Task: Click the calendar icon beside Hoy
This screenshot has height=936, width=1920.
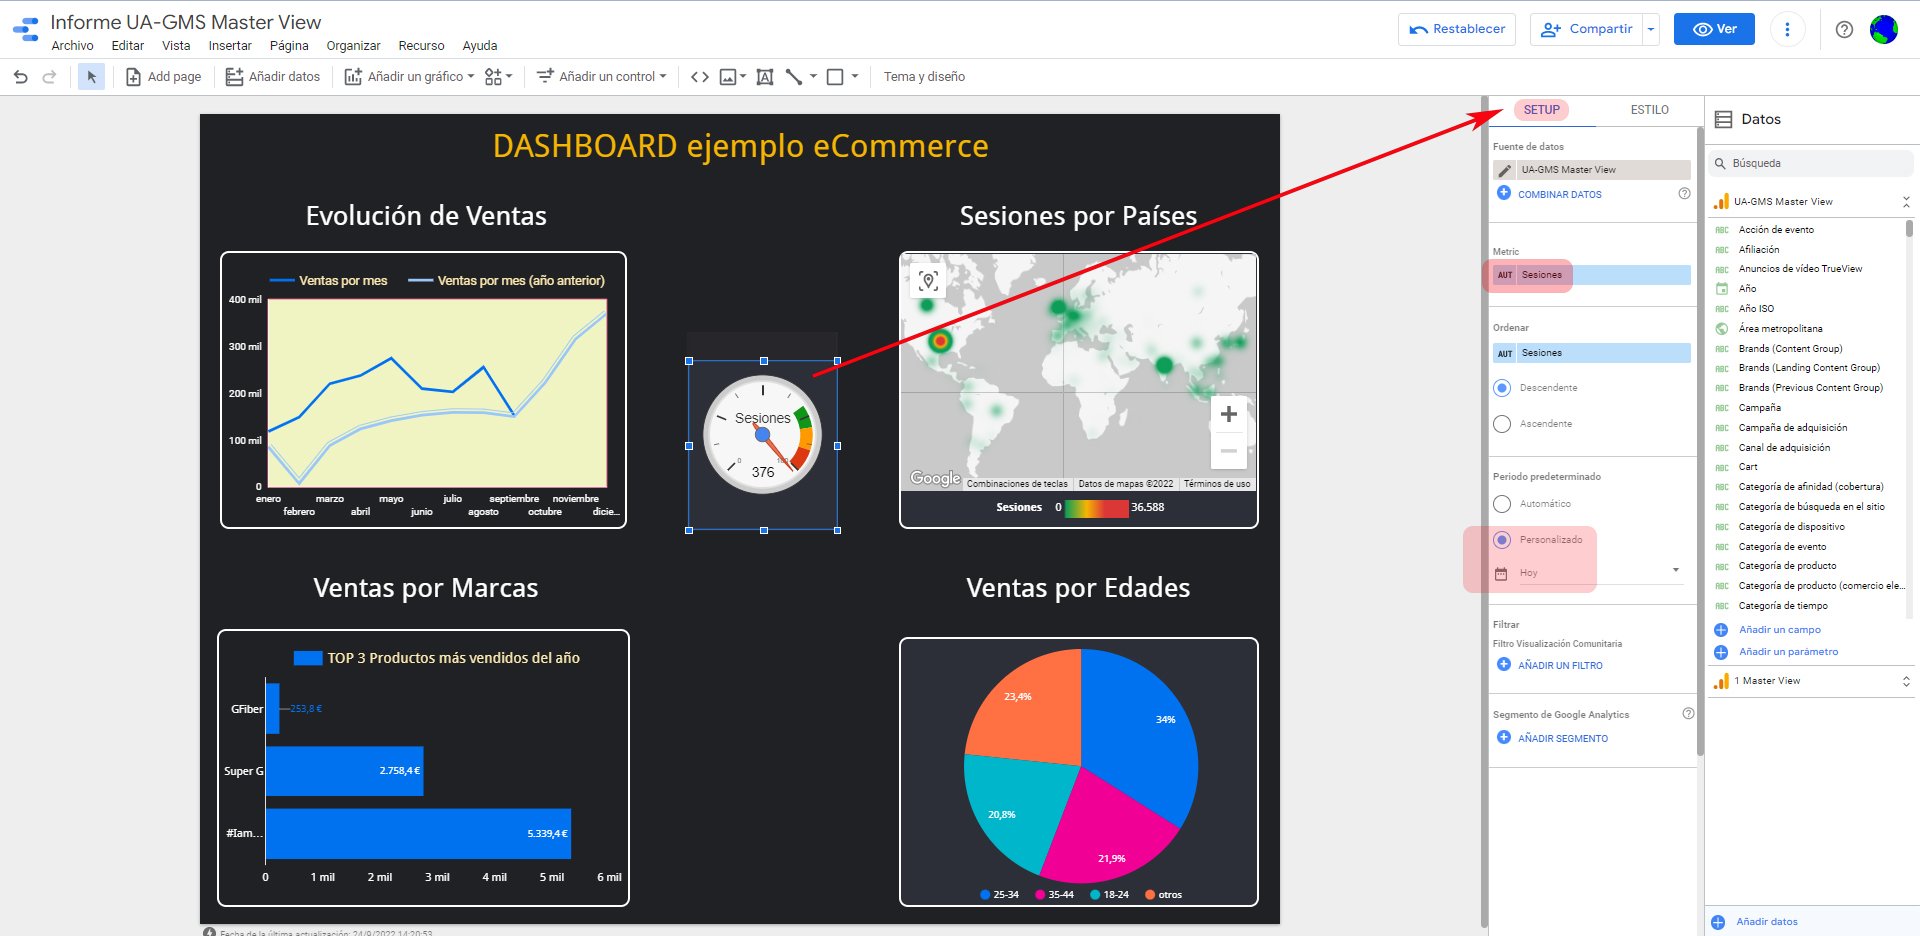Action: (1501, 573)
